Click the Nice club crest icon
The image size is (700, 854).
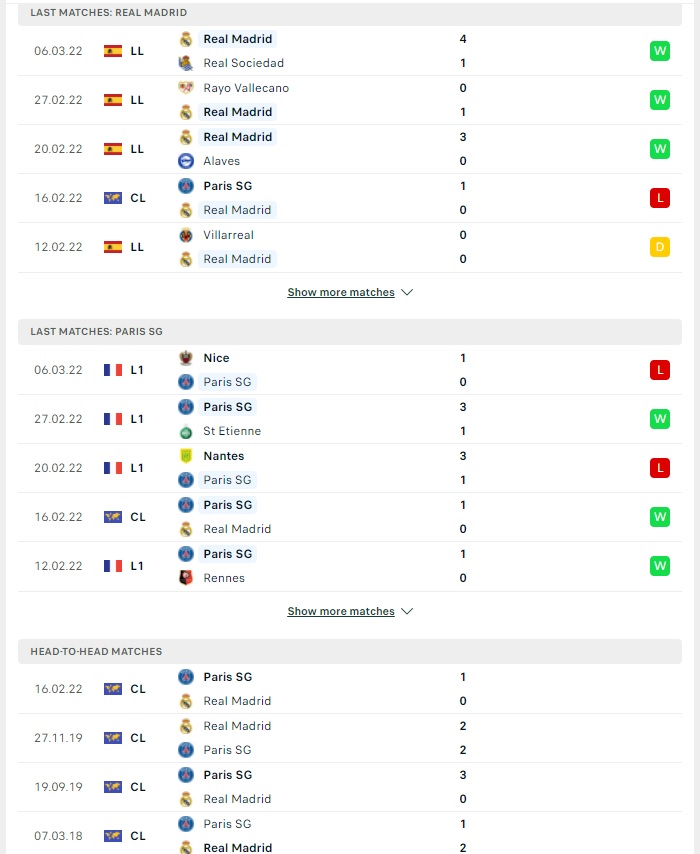pos(186,358)
